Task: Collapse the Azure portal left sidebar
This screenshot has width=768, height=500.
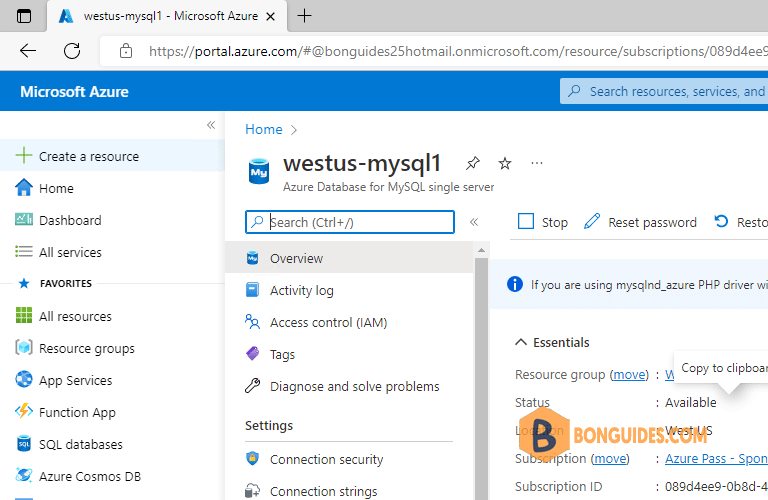Action: click(x=211, y=125)
